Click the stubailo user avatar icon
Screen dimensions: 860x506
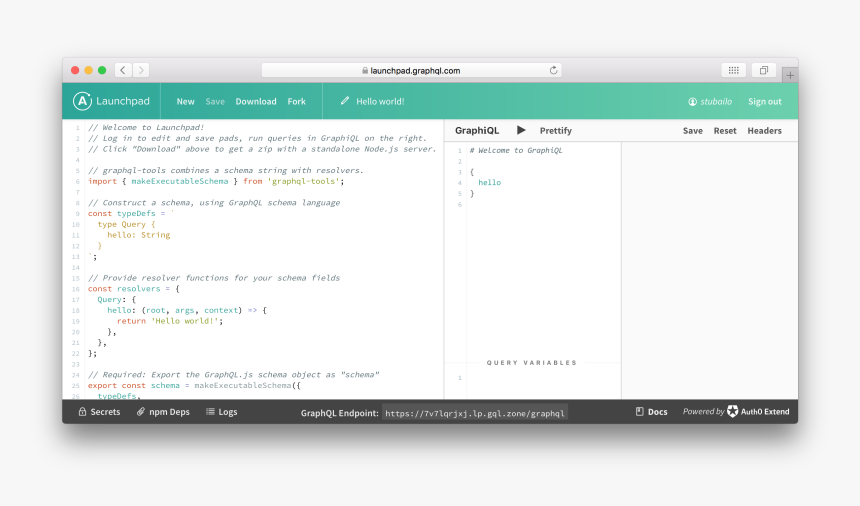coord(692,102)
